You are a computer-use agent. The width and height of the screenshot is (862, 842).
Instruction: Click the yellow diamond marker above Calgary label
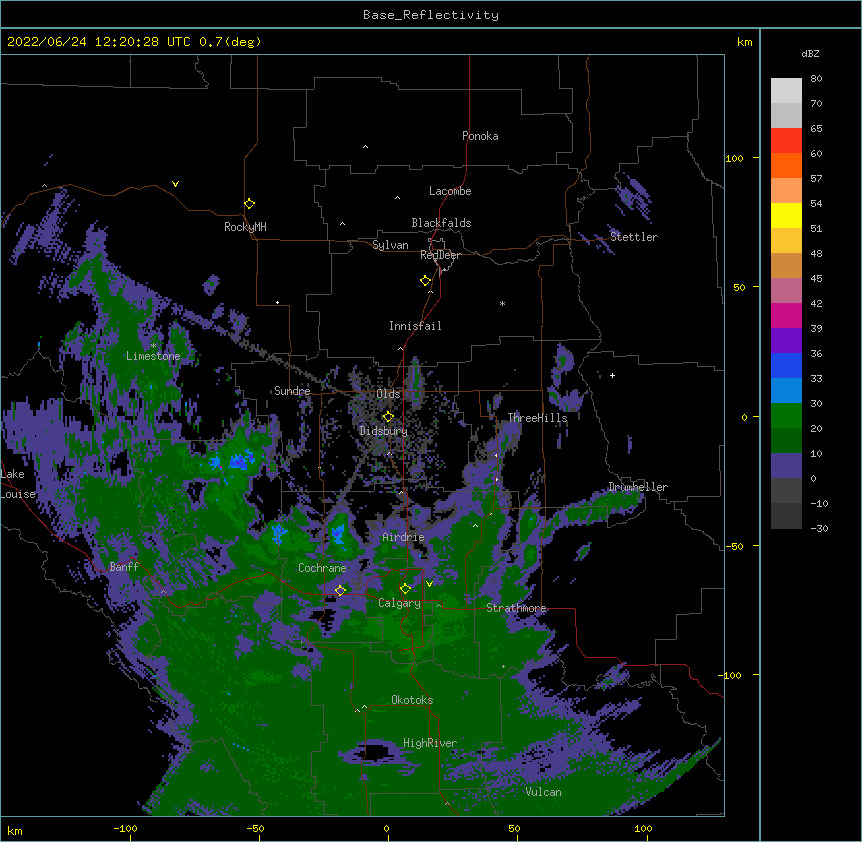point(405,589)
